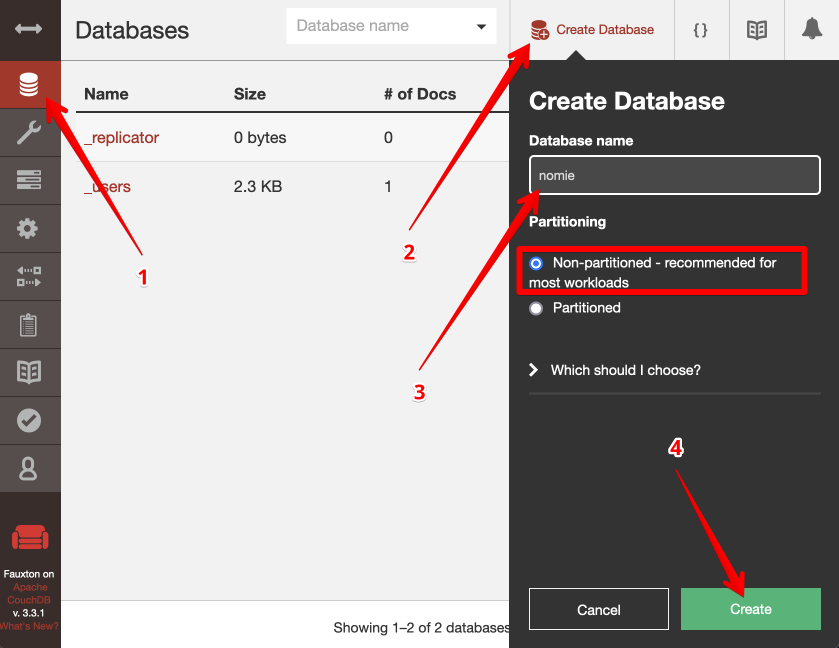The height and width of the screenshot is (648, 839).
Task: View Active Tasks via the clipboard icon
Action: click(x=30, y=324)
